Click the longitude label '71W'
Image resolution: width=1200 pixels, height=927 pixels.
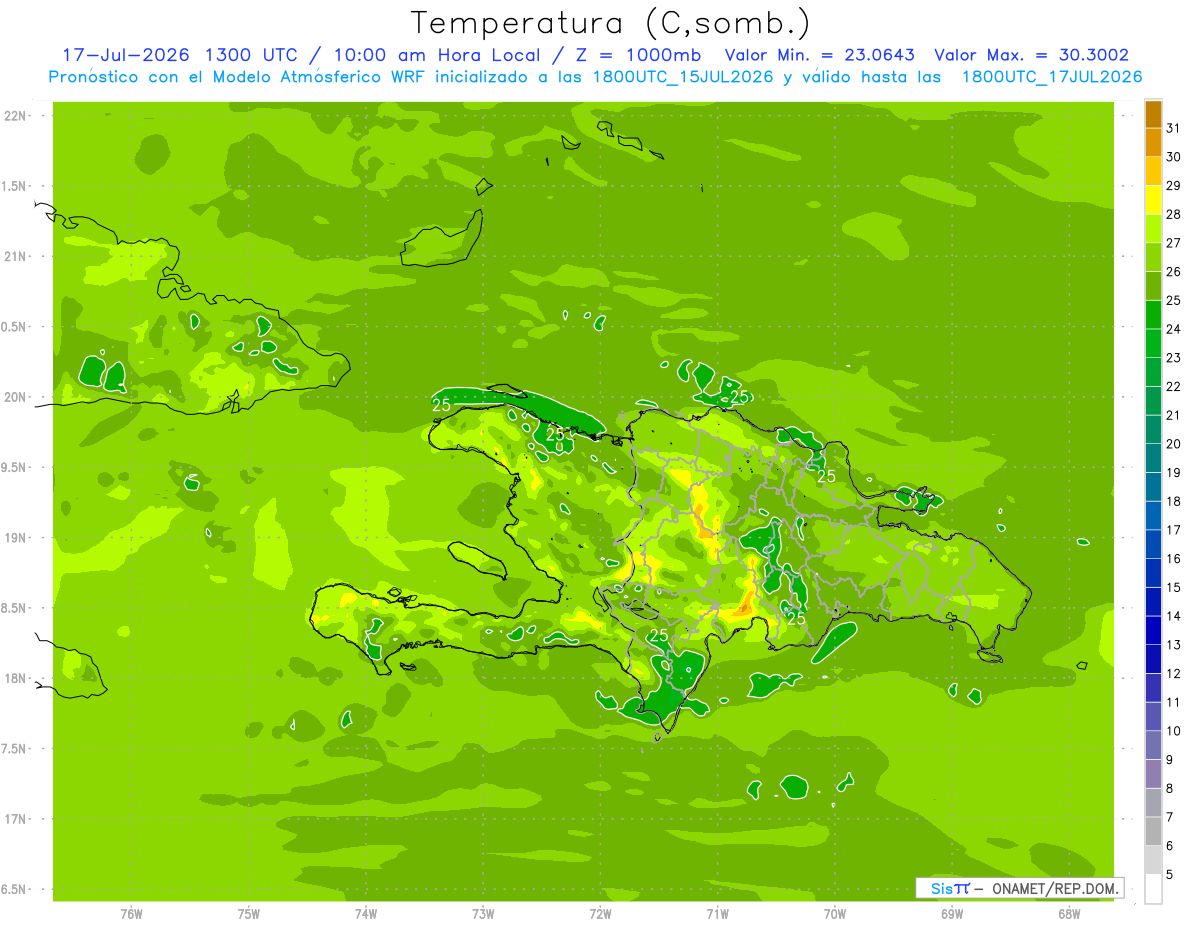717,914
